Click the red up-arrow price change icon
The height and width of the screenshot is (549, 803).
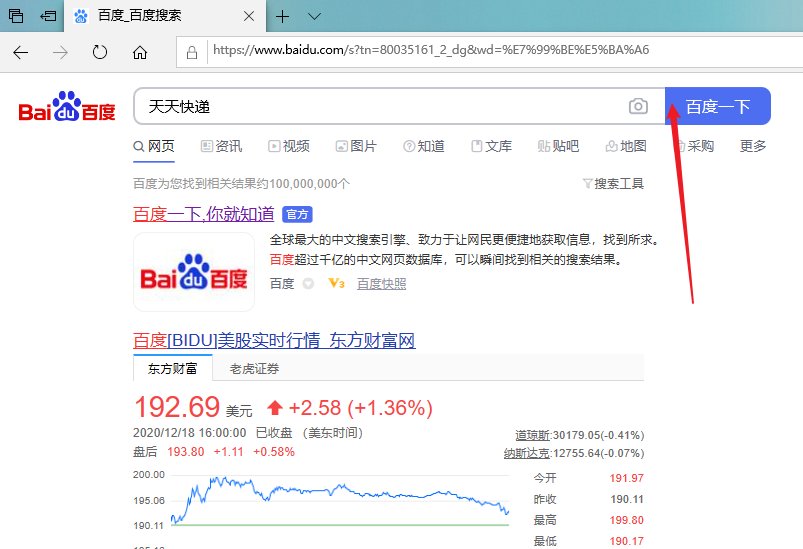point(275,408)
